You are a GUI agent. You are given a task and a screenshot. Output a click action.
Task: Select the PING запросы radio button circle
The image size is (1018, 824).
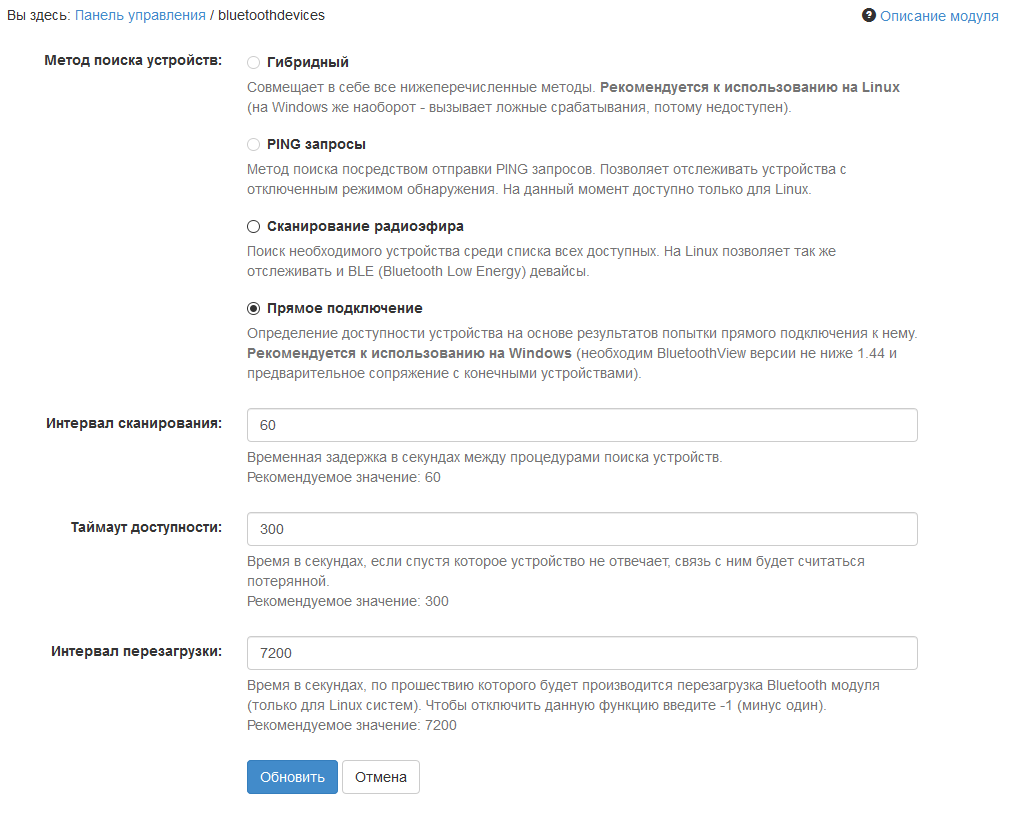click(253, 144)
